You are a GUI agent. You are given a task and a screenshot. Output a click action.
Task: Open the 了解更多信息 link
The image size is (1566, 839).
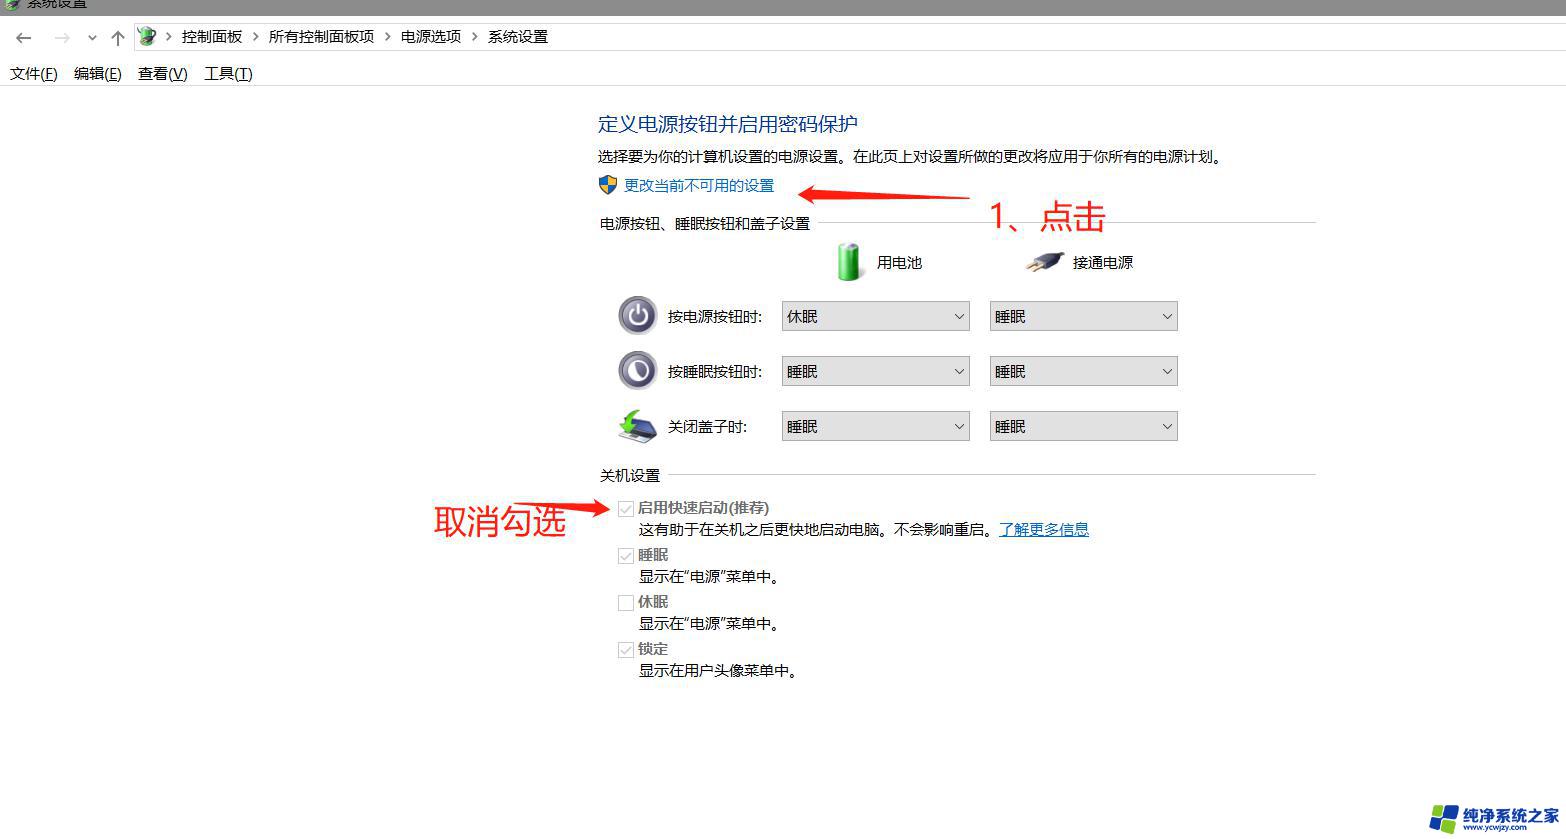[1044, 530]
